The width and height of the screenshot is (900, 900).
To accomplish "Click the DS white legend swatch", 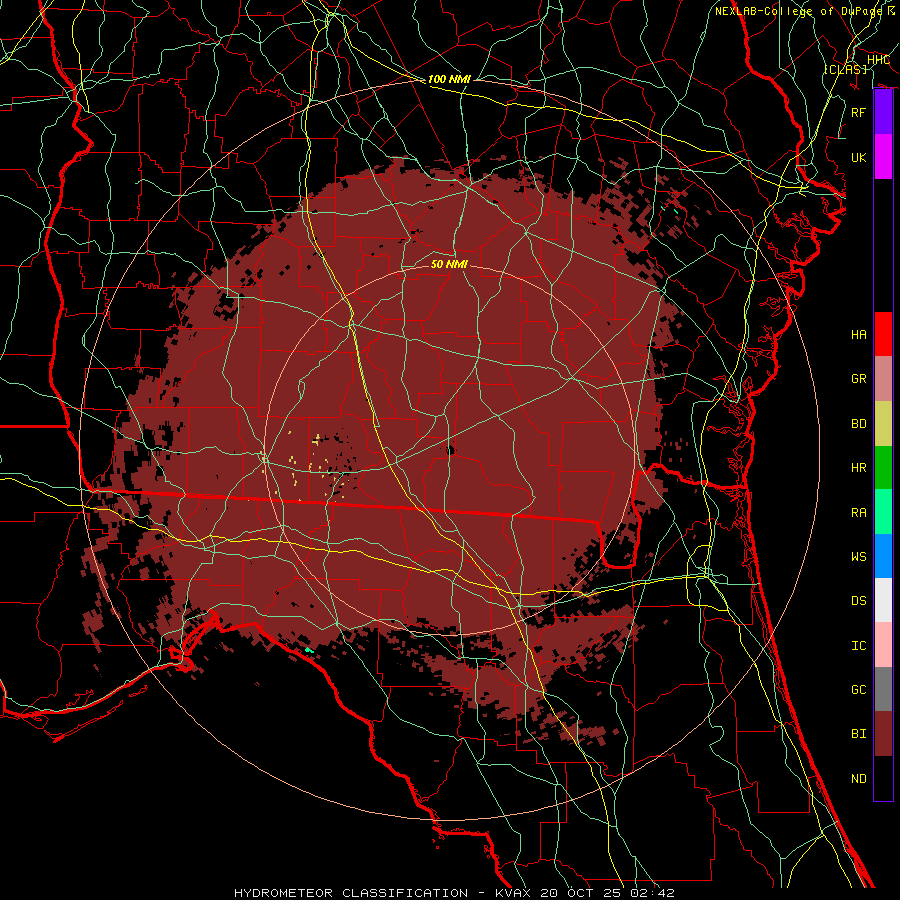I will (x=883, y=600).
